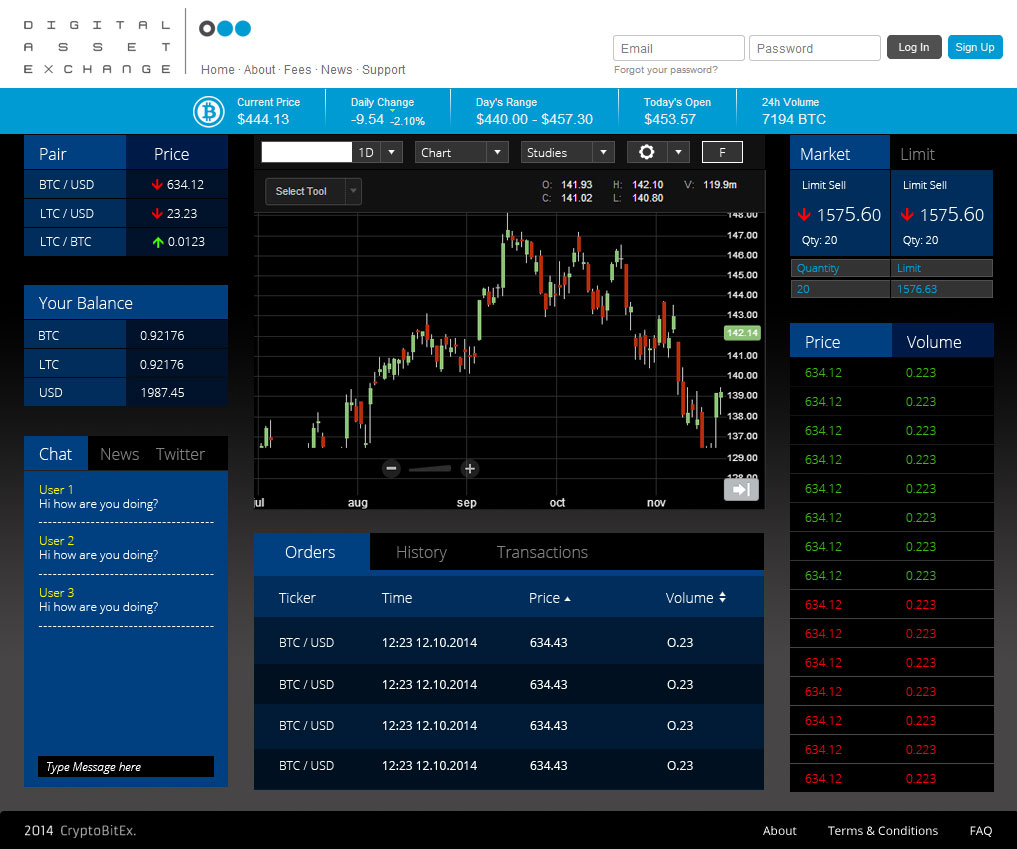1017x849 pixels.
Task: Select the LTC / USD pair row
Action: pyautogui.click(x=126, y=213)
